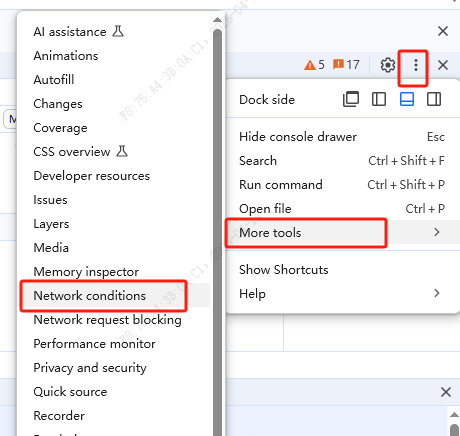Choose Search in DevTools menu
Image resolution: width=460 pixels, height=436 pixels.
pos(343,161)
